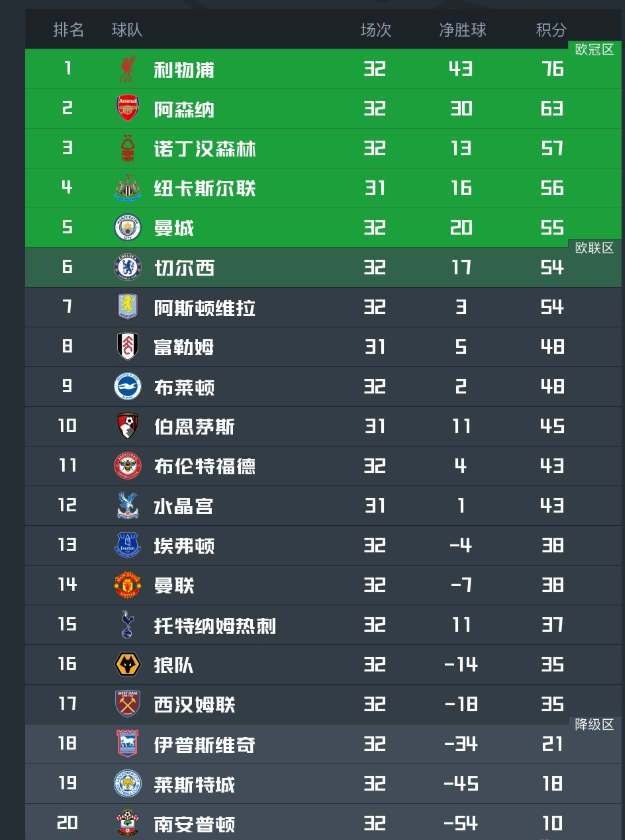This screenshot has width=625, height=840.
Task: Click the Tottenham cockerel logo
Action: pyautogui.click(x=127, y=625)
